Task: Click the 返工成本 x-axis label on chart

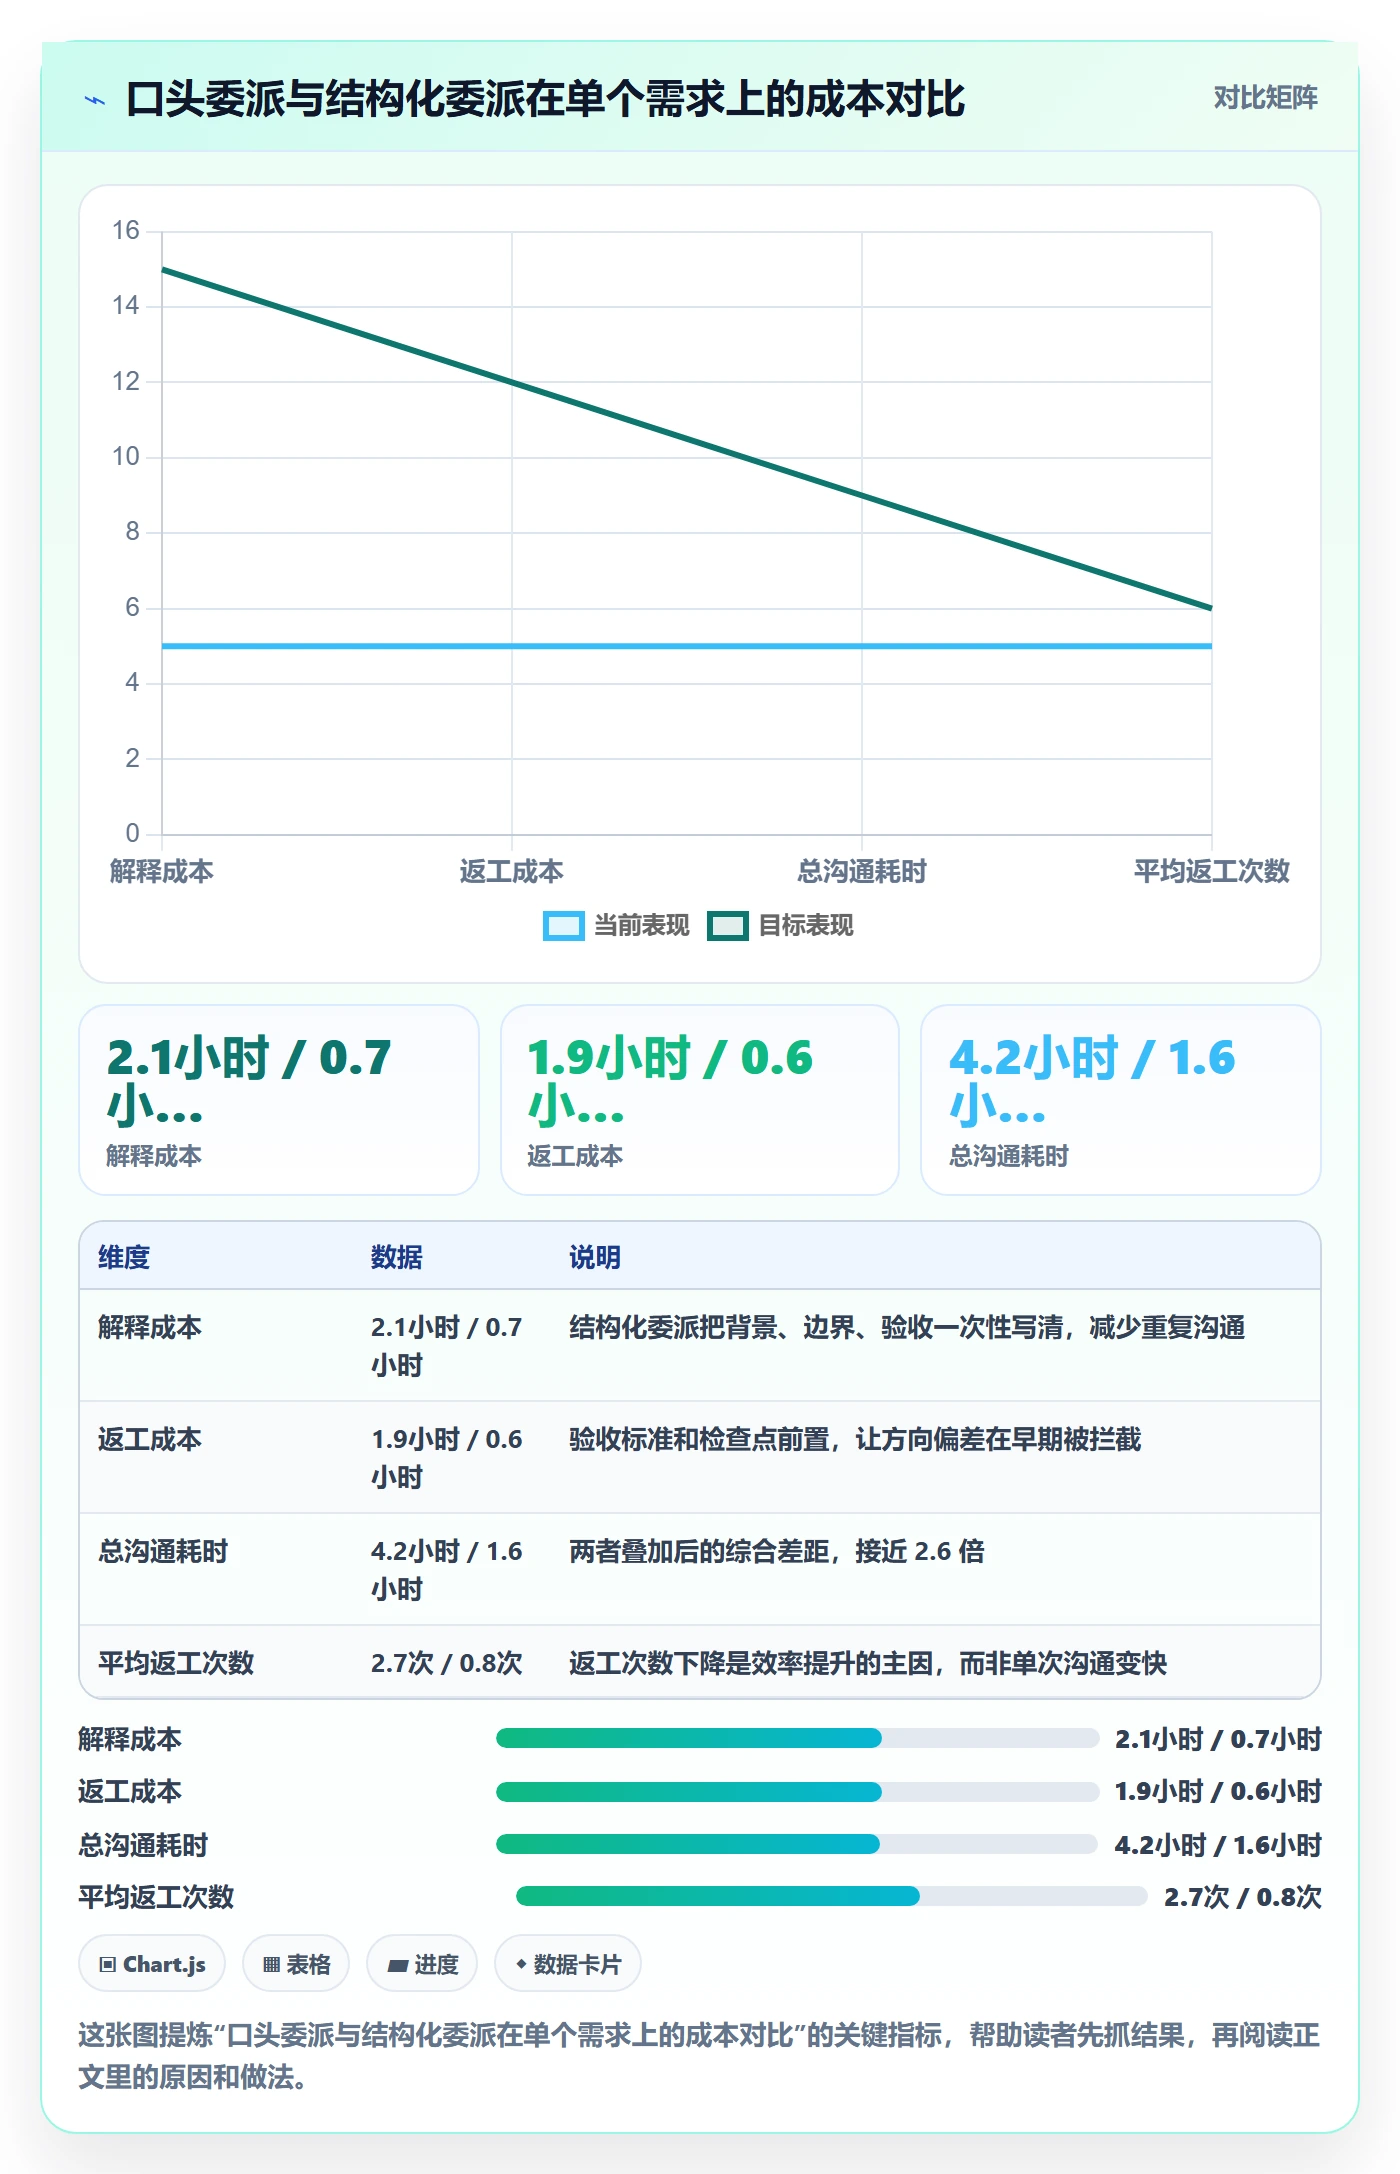Action: 512,871
